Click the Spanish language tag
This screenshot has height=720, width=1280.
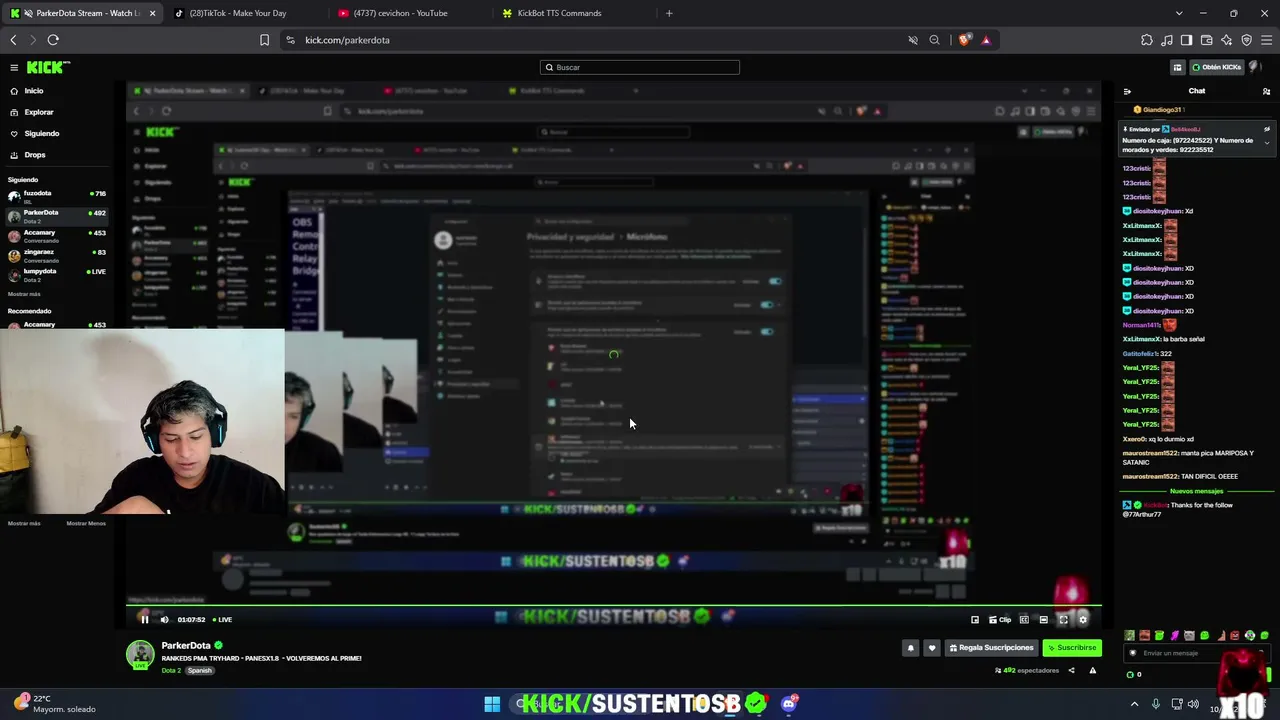[x=199, y=670]
